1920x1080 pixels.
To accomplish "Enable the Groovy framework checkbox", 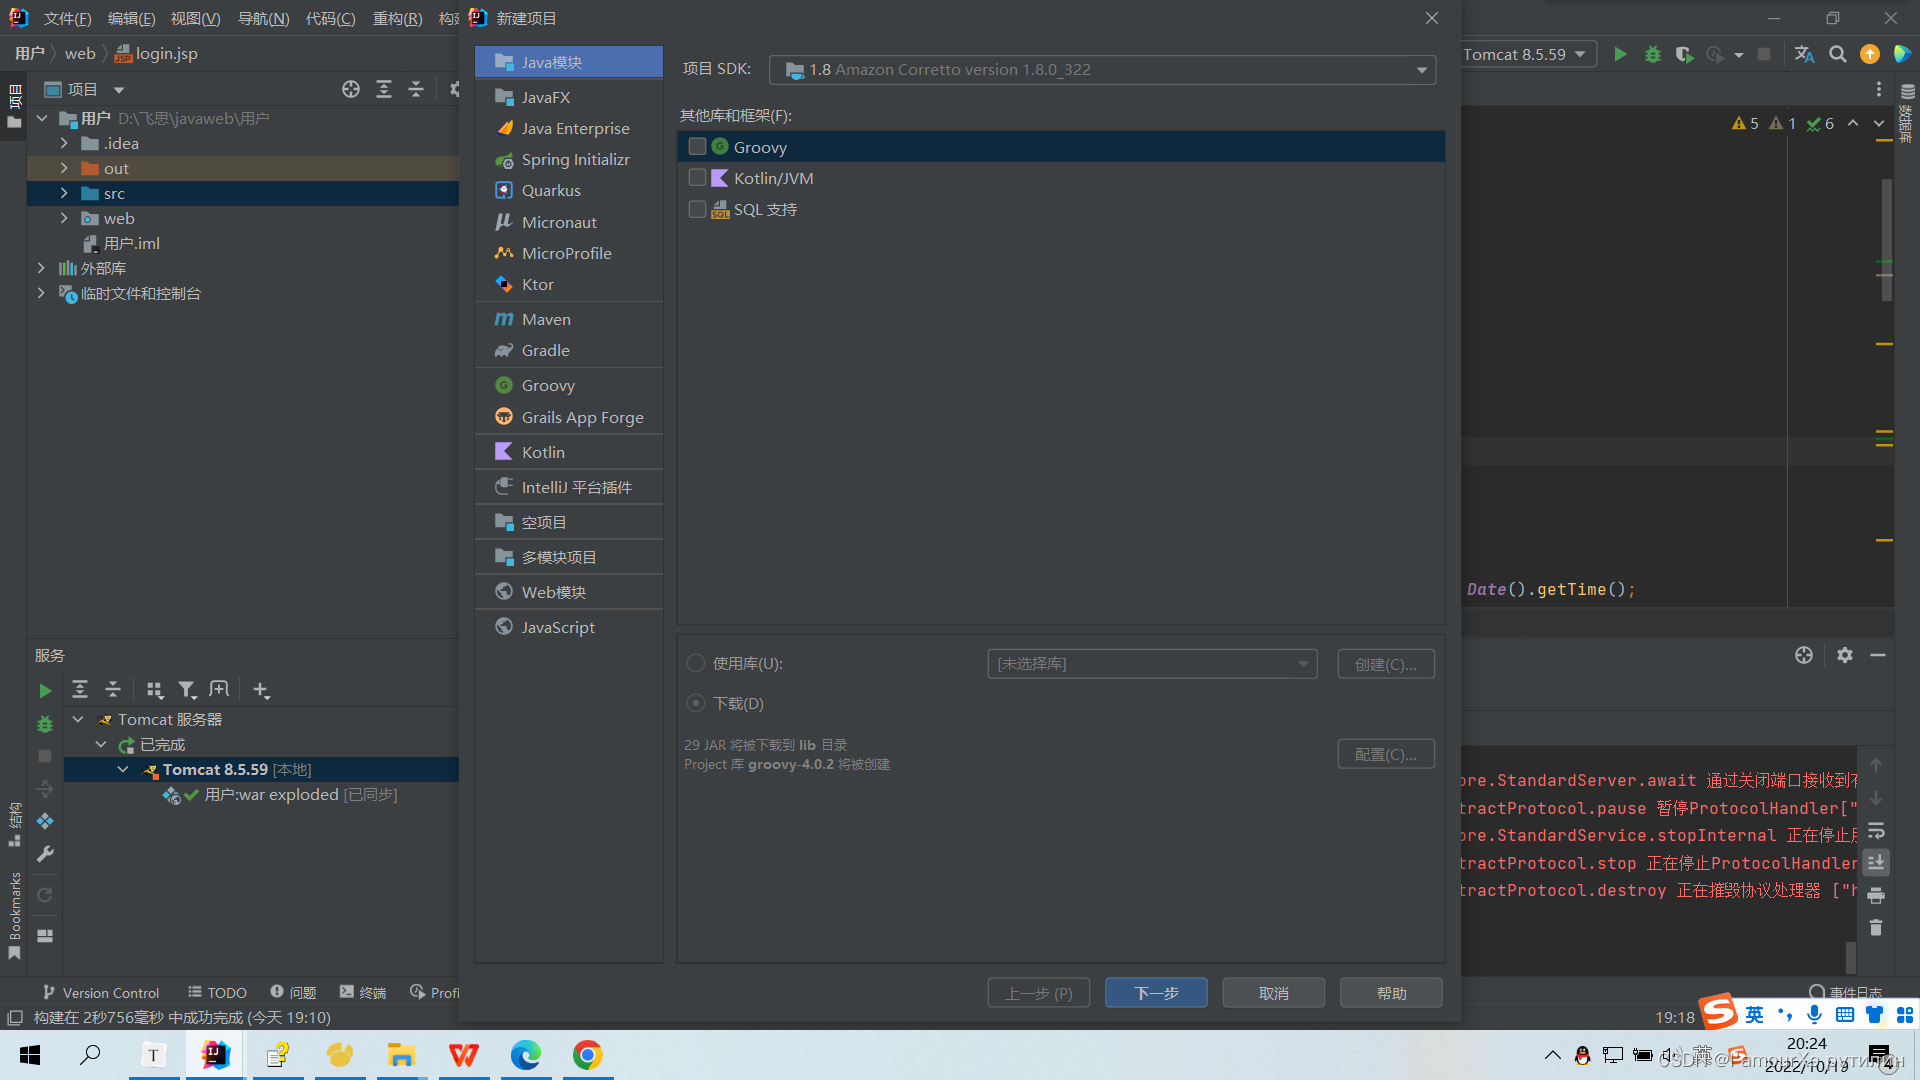I will point(697,147).
